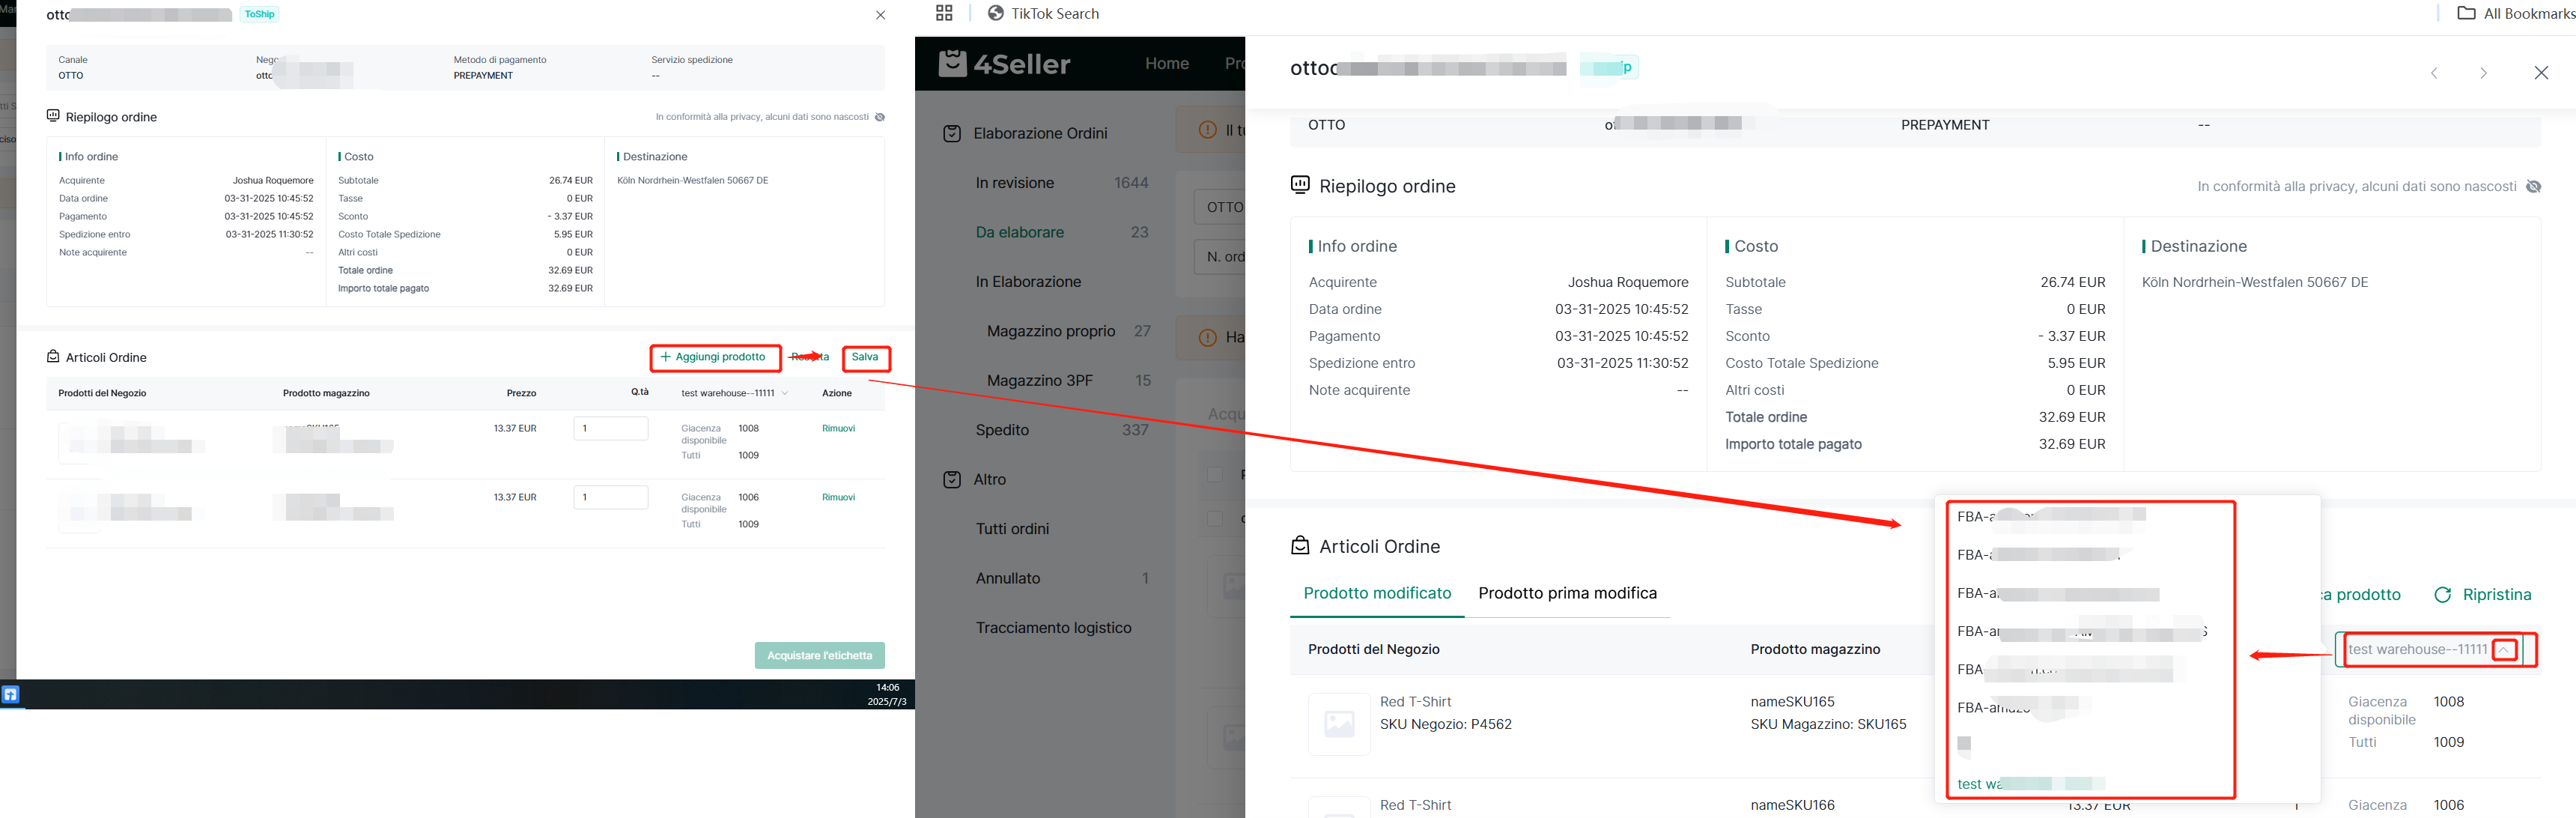This screenshot has height=818, width=2576.
Task: Click test warehouse--11111 select box in right dialog
Action: point(2431,649)
